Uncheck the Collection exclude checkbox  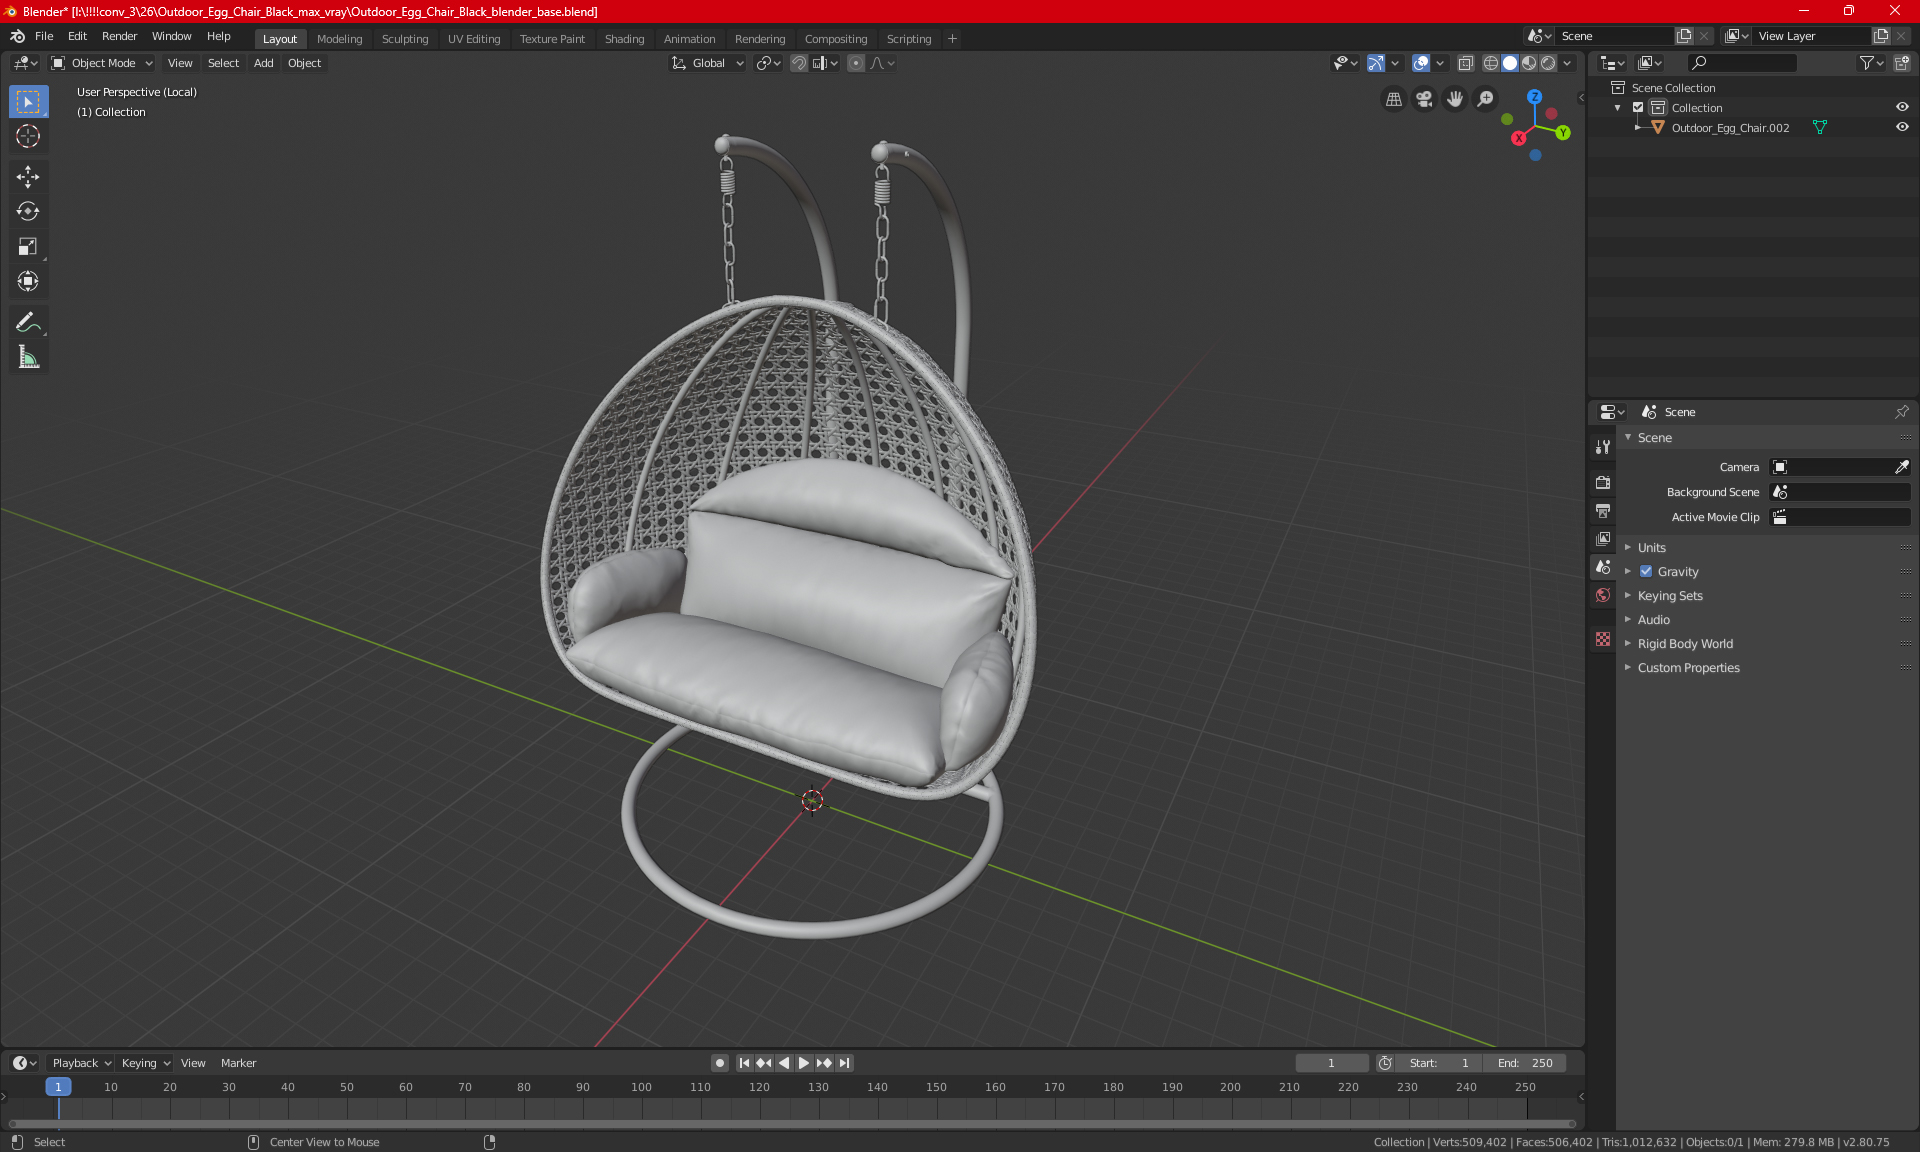tap(1638, 108)
